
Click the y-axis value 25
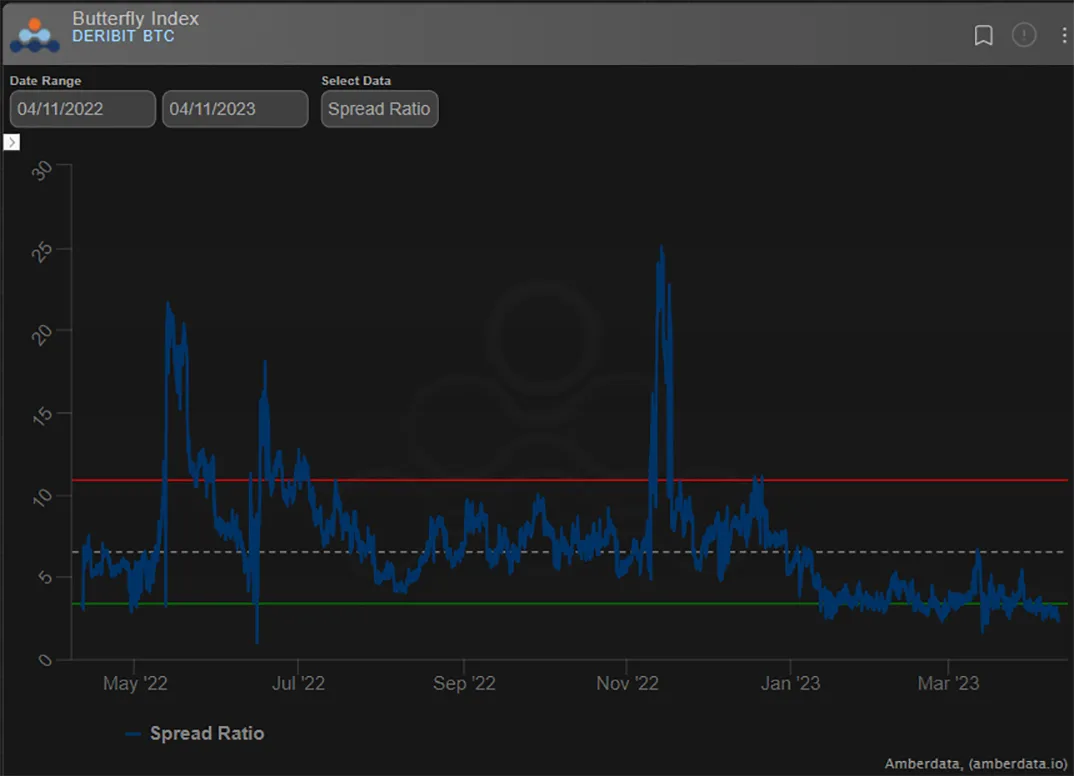pos(42,253)
